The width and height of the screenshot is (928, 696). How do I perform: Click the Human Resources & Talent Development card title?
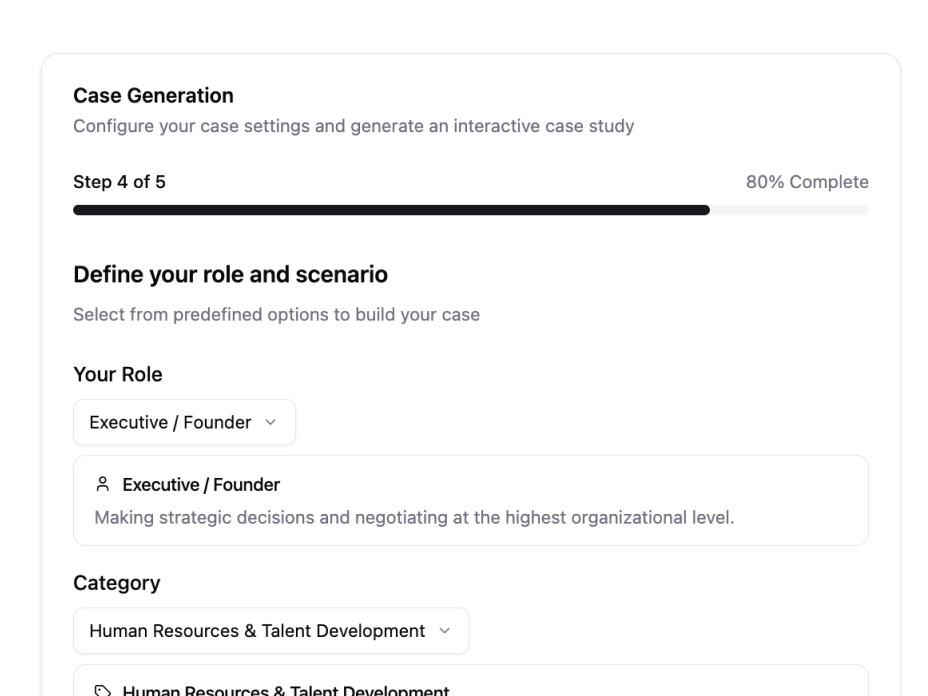point(285,690)
